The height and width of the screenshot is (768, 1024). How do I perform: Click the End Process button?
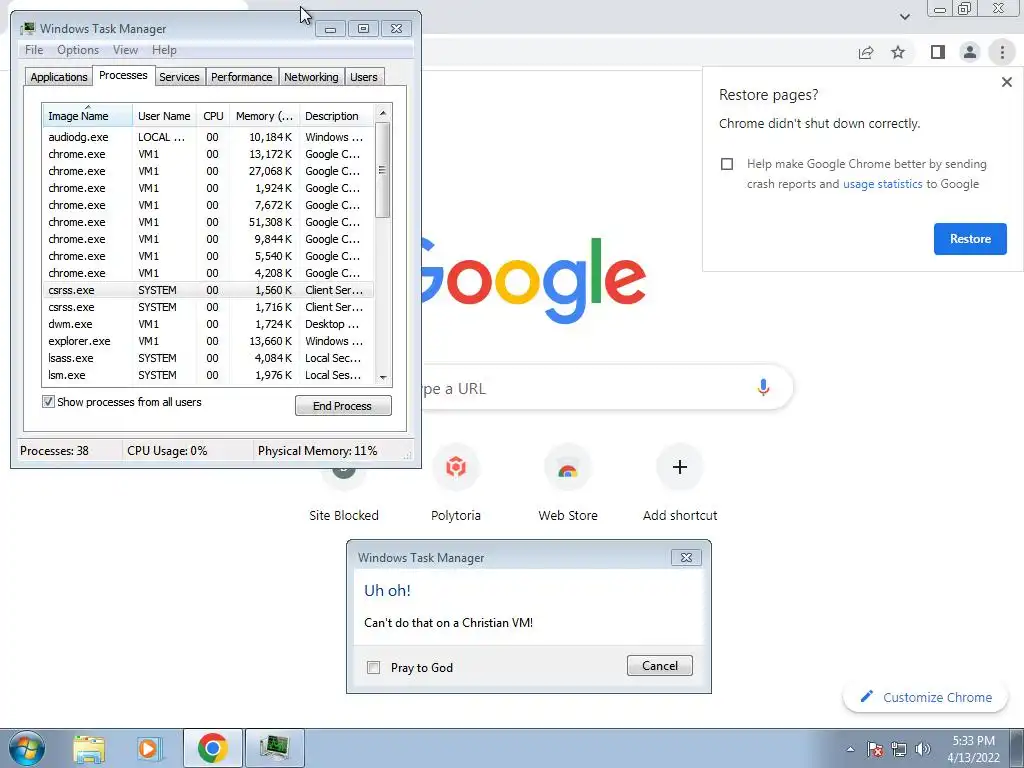pyautogui.click(x=343, y=406)
